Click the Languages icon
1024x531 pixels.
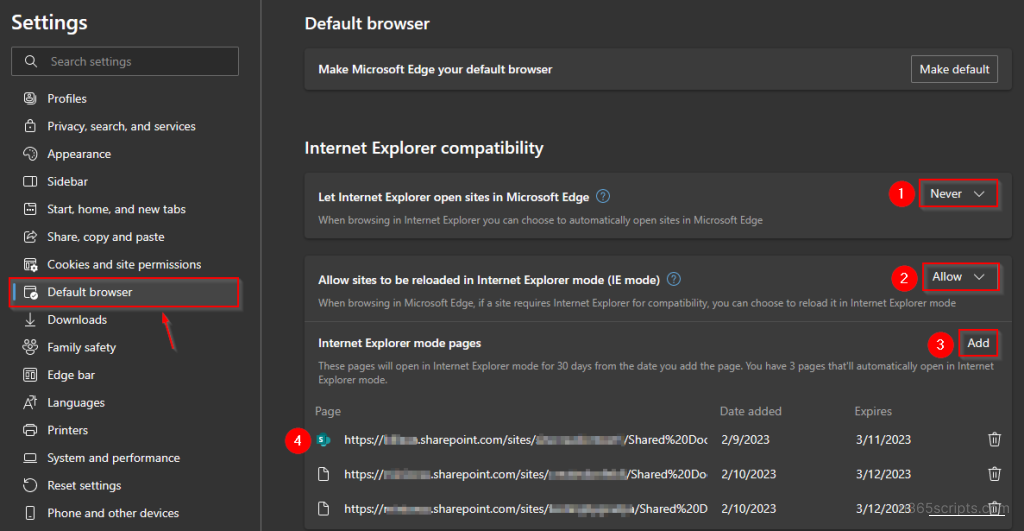(x=30, y=403)
